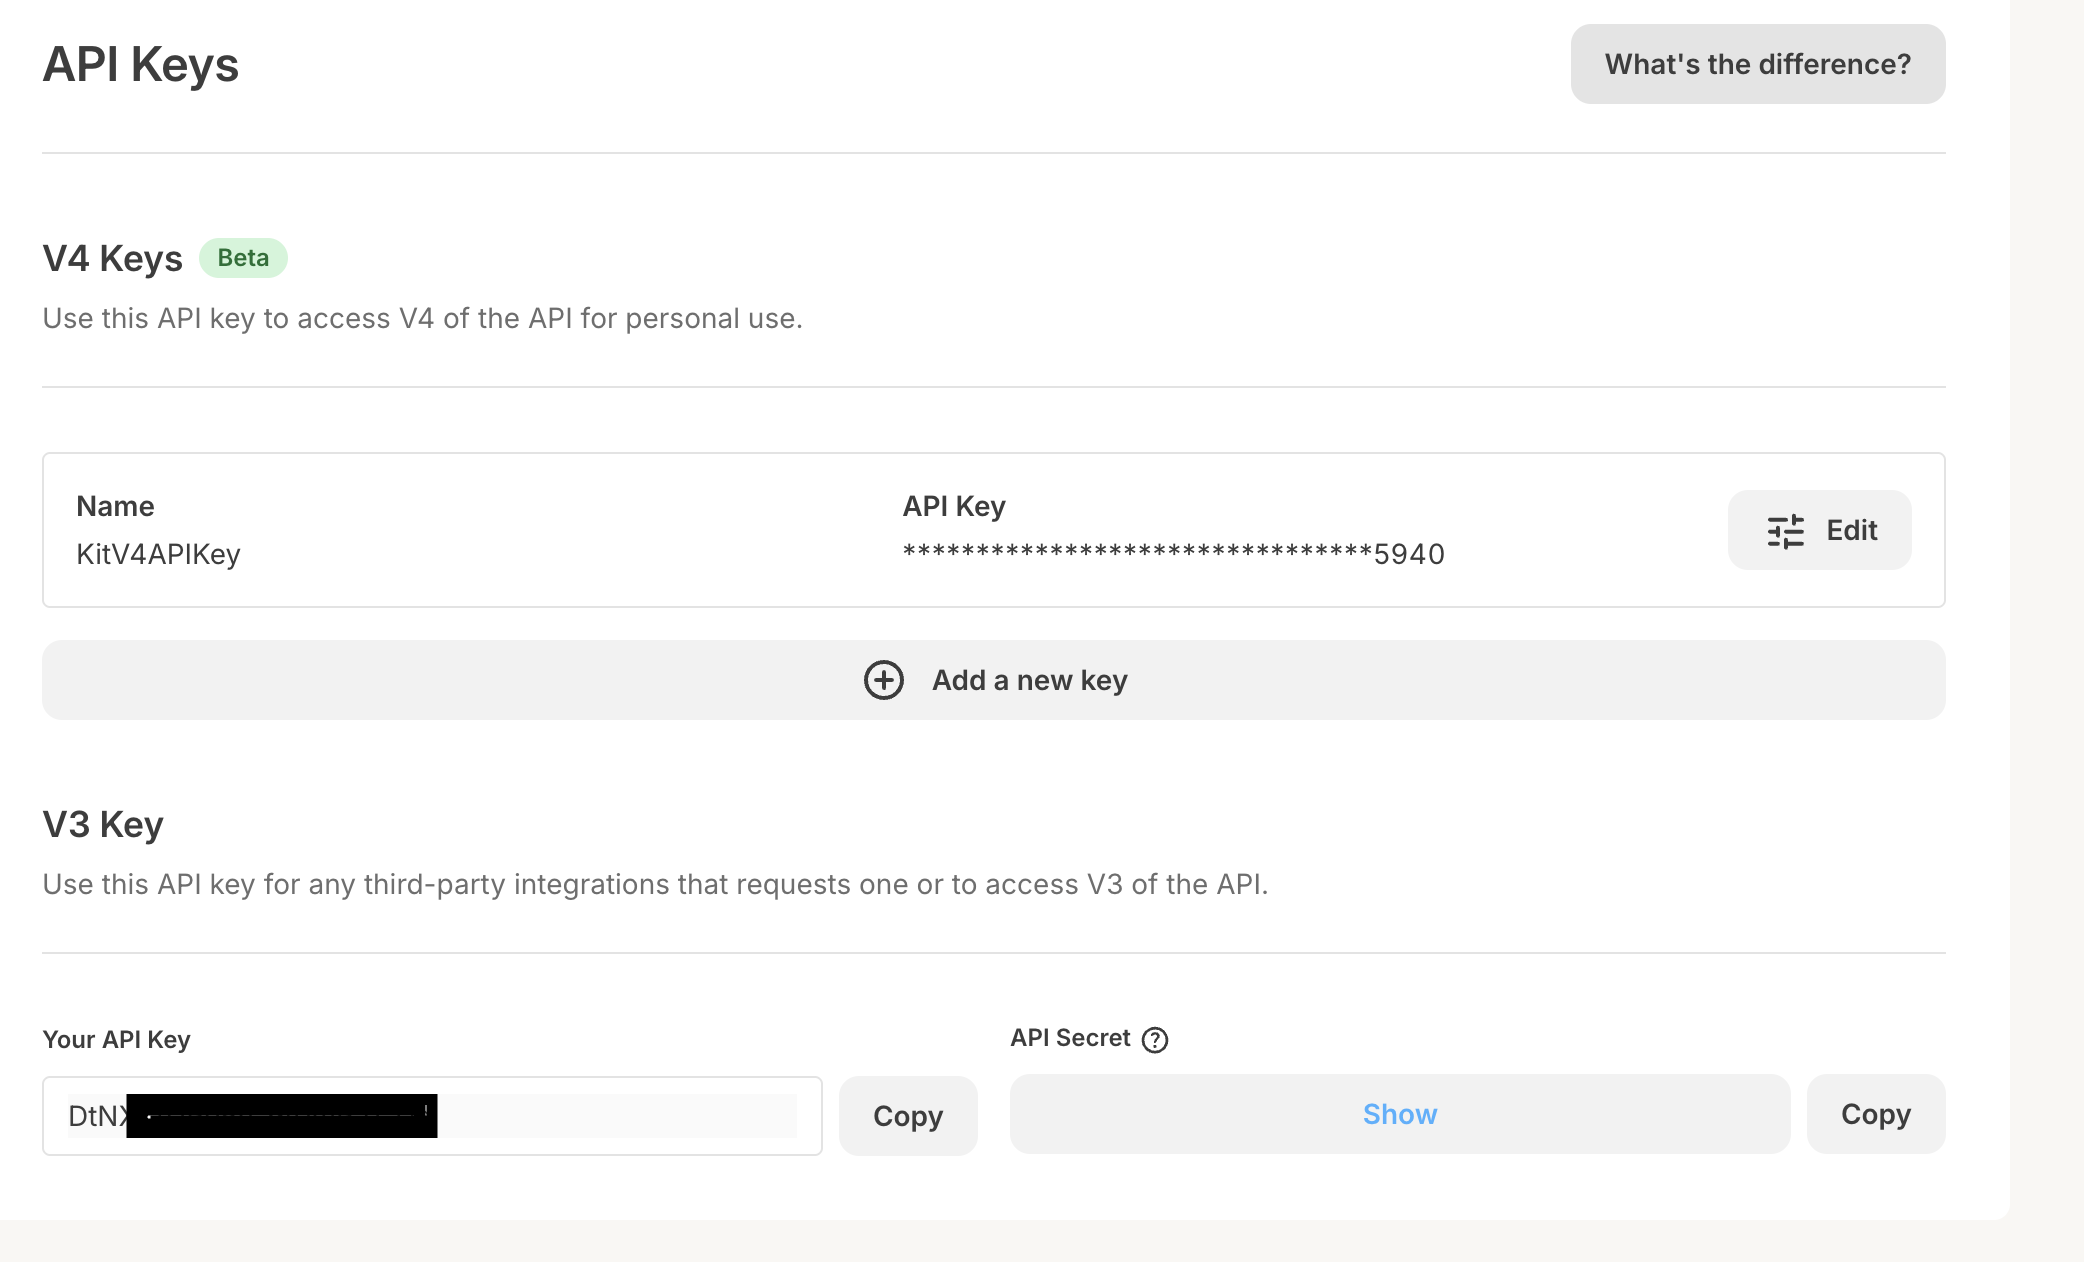2084x1262 pixels.
Task: Show the API Secret
Action: point(1399,1114)
